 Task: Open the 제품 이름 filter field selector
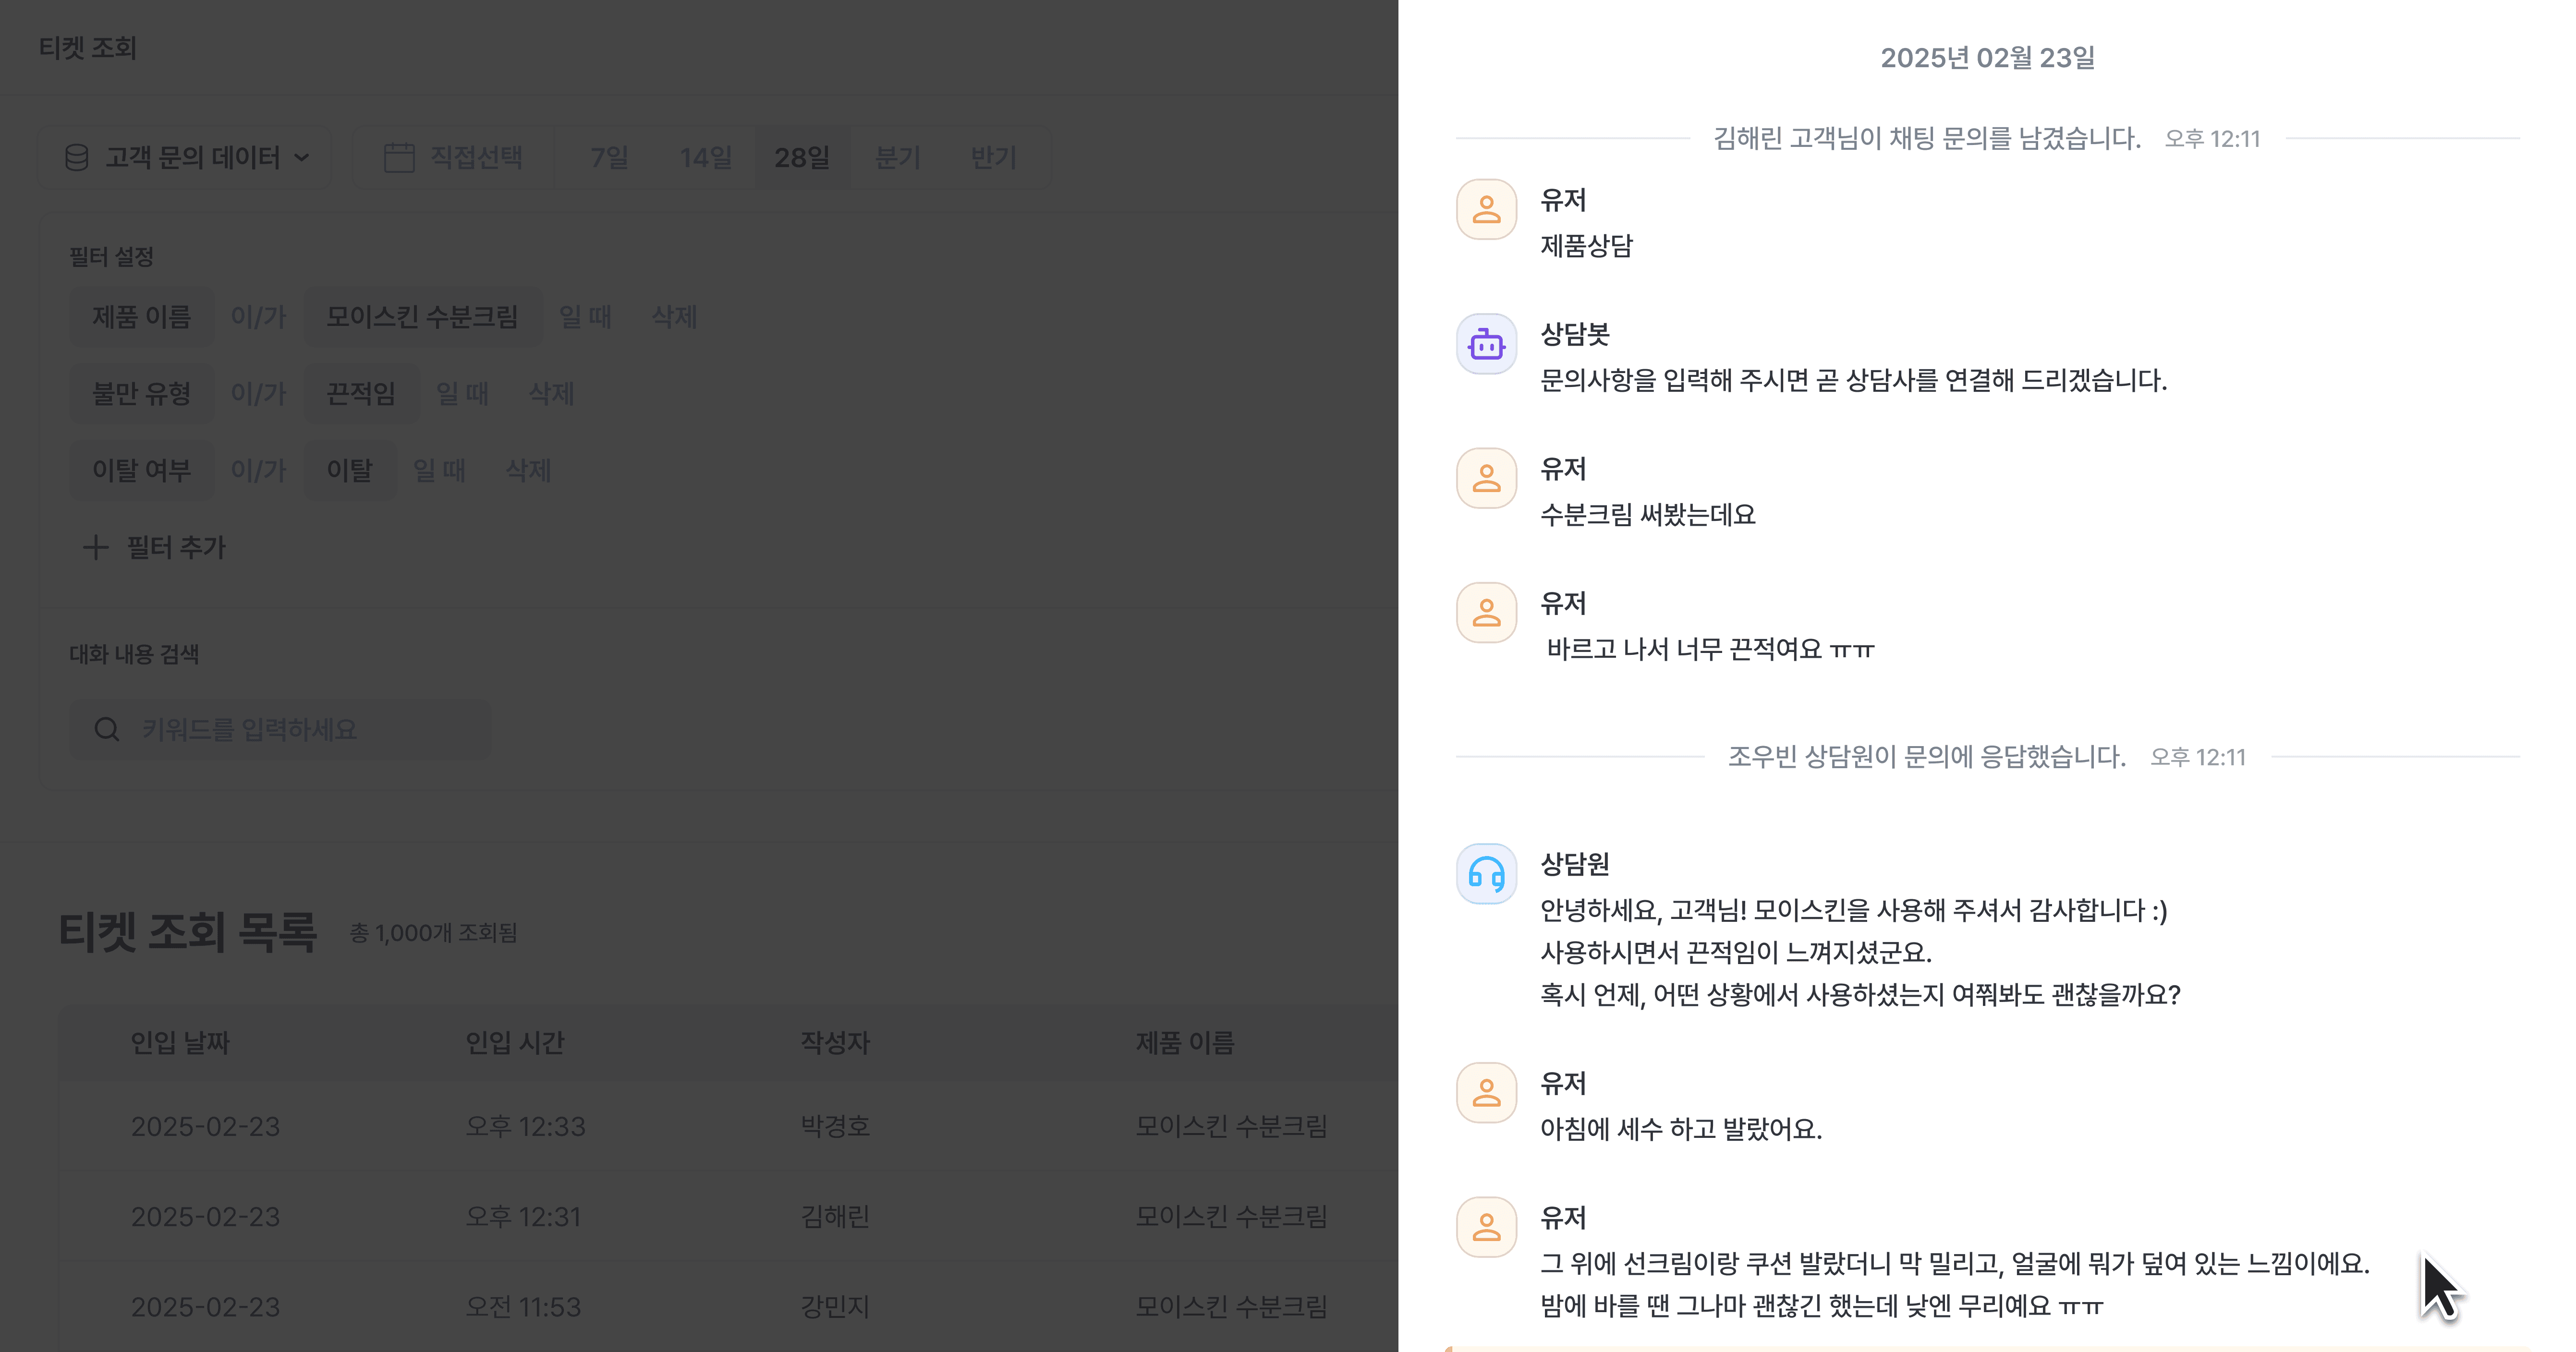click(141, 317)
